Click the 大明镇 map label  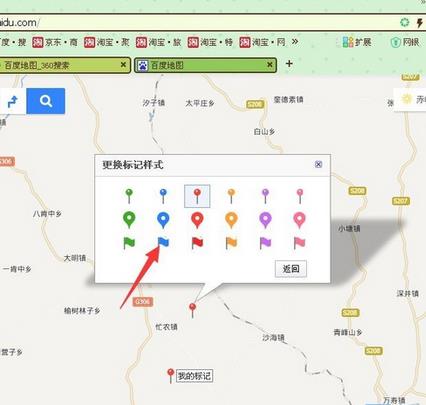[x=75, y=258]
